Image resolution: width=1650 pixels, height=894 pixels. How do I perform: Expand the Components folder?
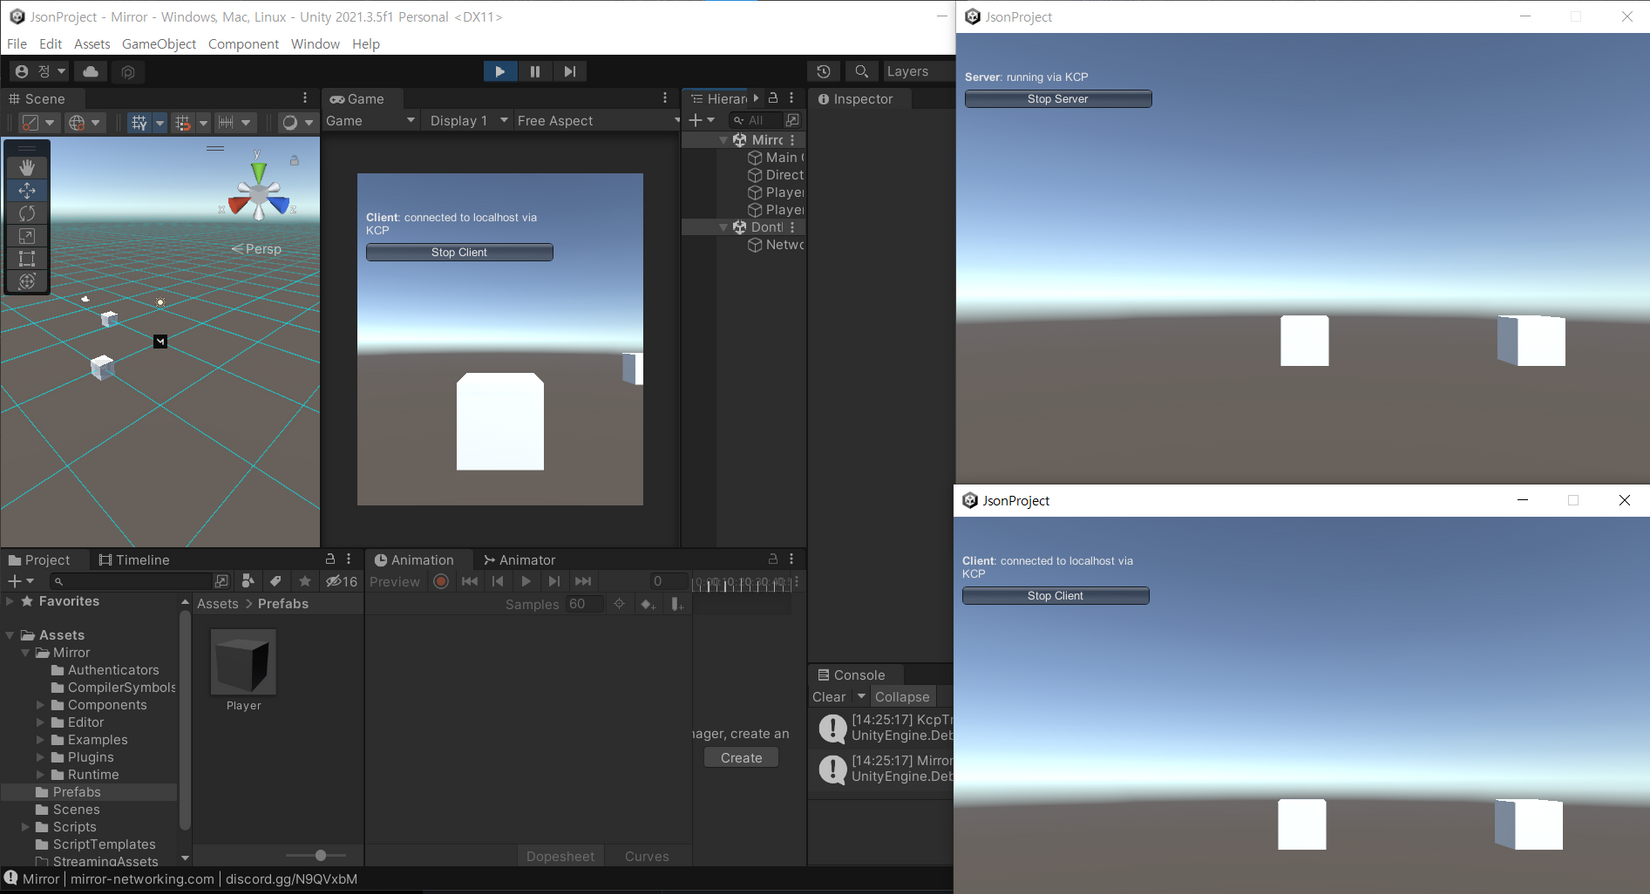tap(40, 705)
